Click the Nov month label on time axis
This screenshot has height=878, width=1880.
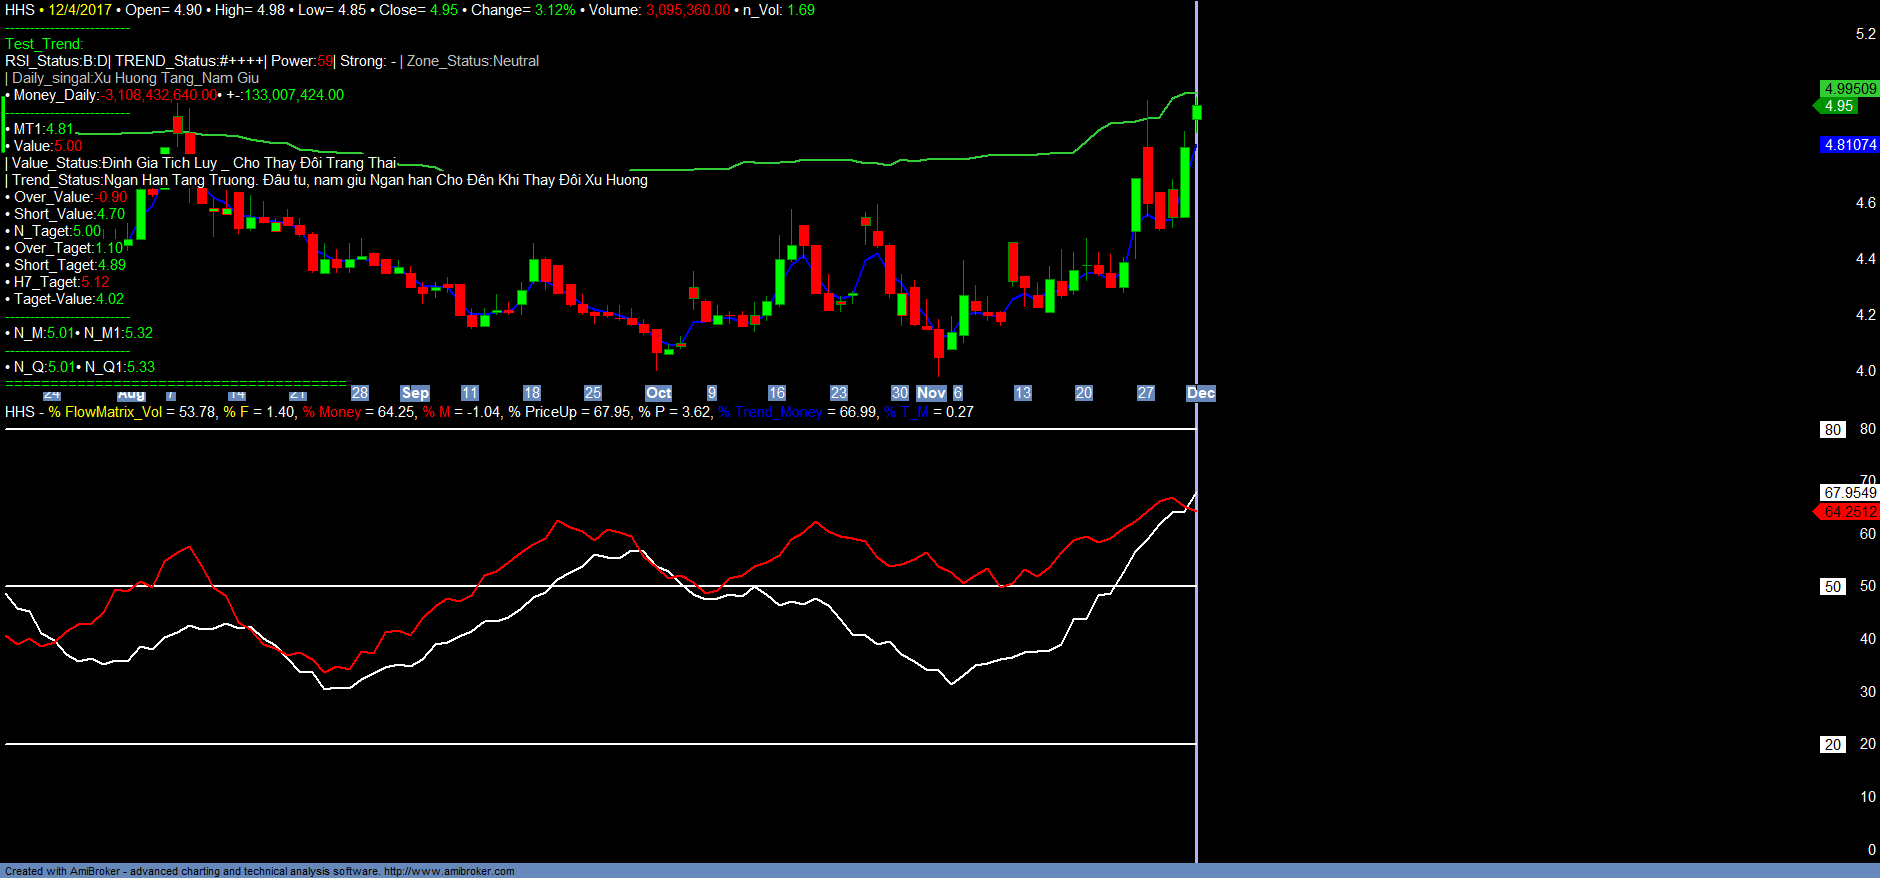coord(931,393)
